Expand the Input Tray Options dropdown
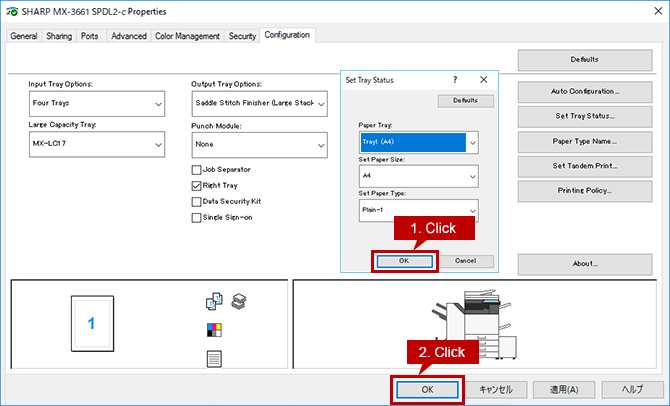This screenshot has height=406, width=670. [x=97, y=103]
